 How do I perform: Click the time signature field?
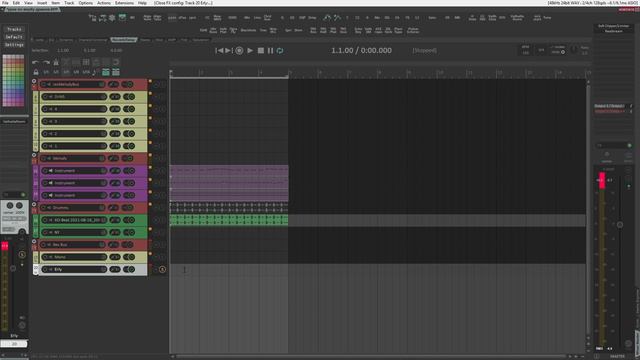point(541,50)
